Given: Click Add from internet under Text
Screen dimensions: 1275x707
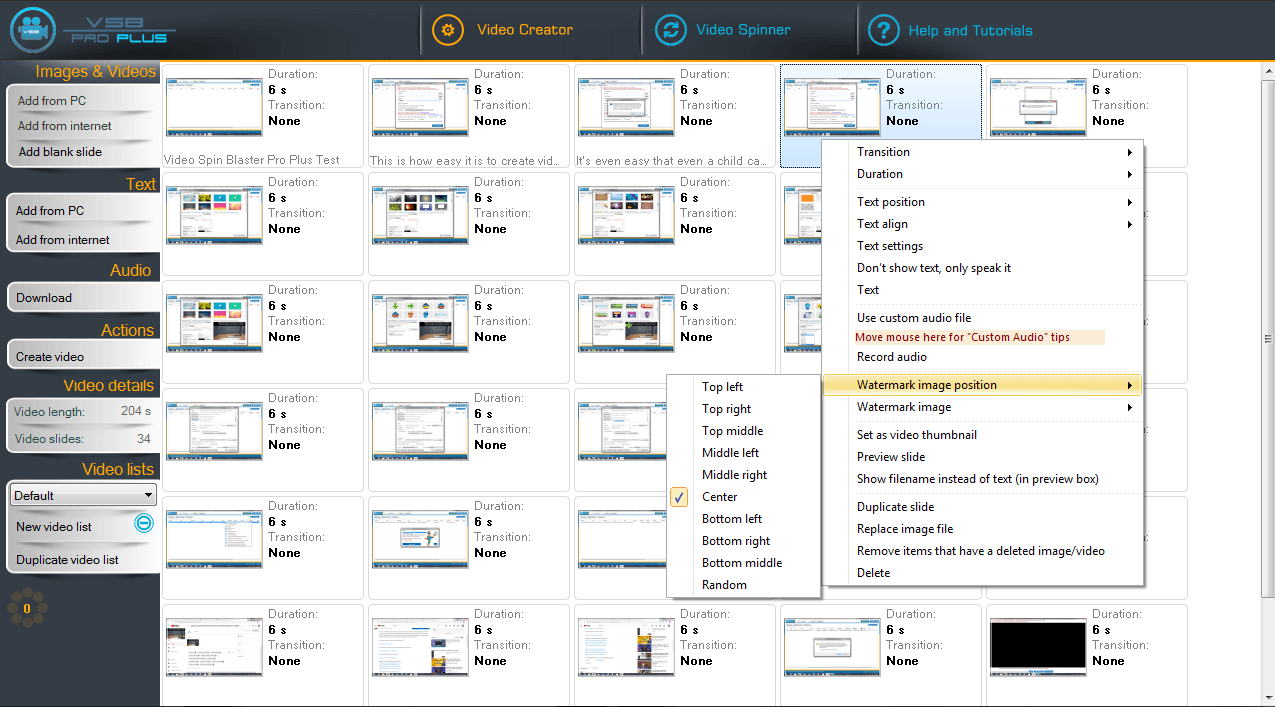Looking at the screenshot, I should click(82, 239).
